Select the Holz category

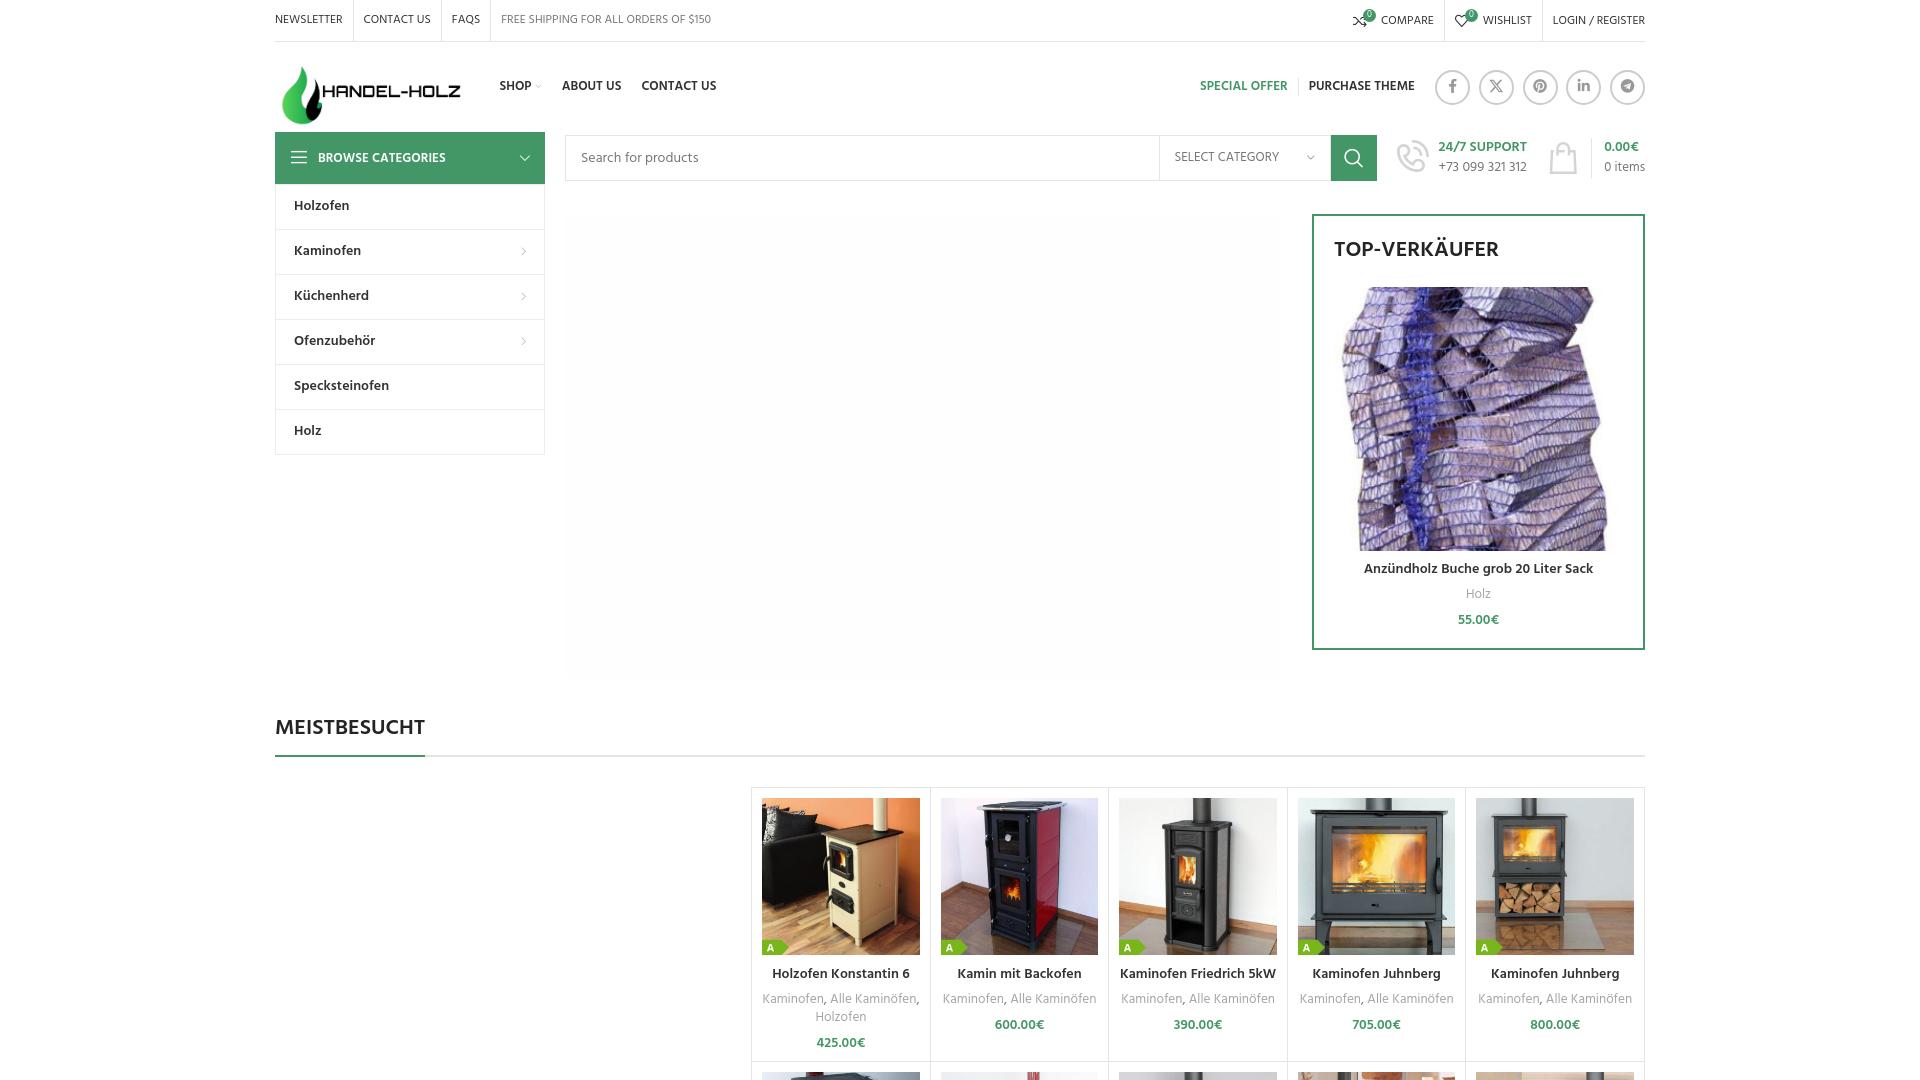pos(410,431)
